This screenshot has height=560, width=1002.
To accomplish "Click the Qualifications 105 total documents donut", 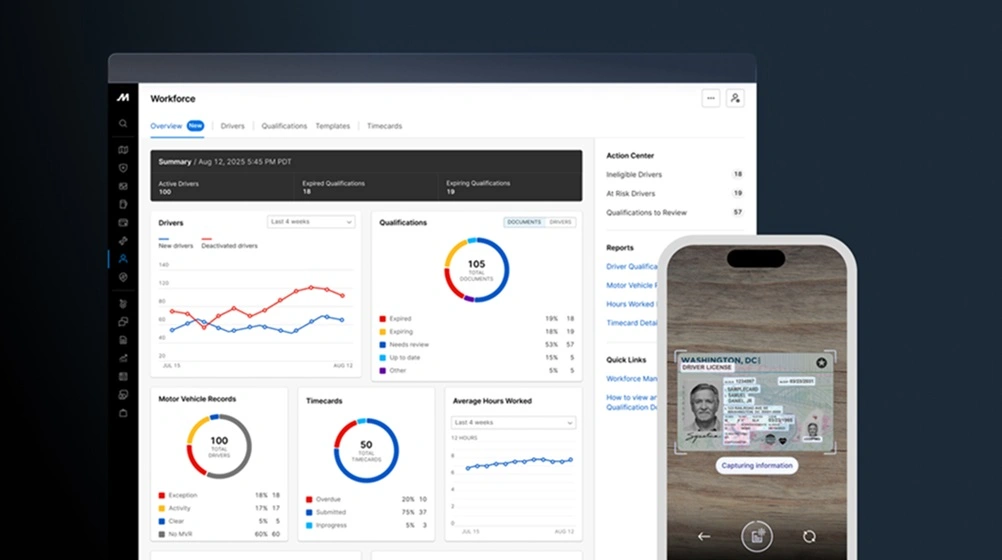I will coord(477,270).
